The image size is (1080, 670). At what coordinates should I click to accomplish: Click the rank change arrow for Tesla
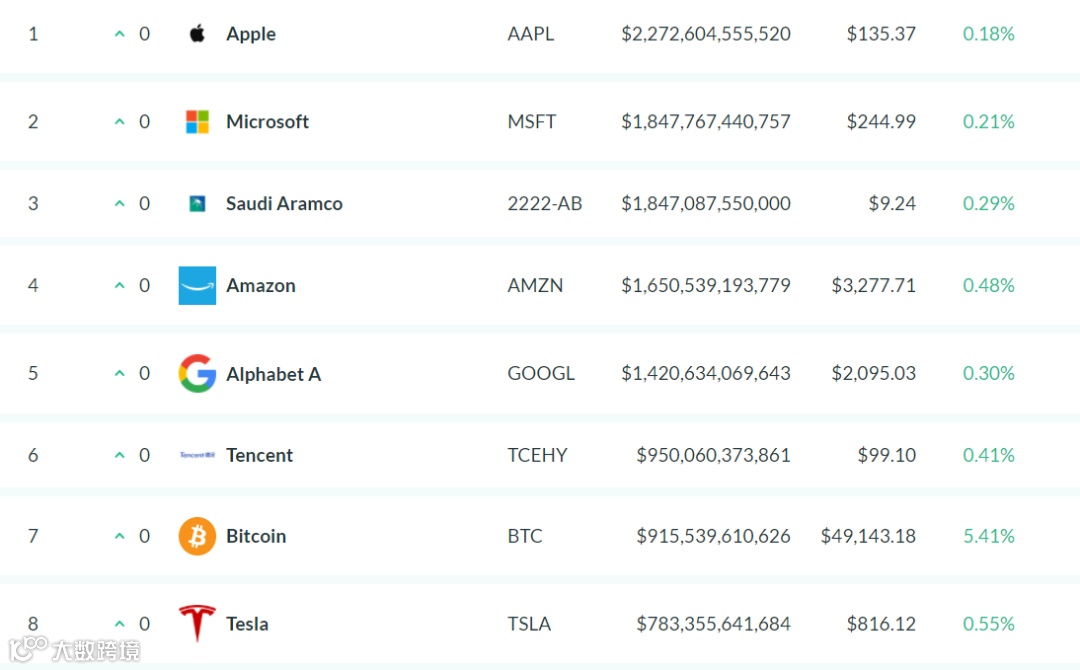120,624
